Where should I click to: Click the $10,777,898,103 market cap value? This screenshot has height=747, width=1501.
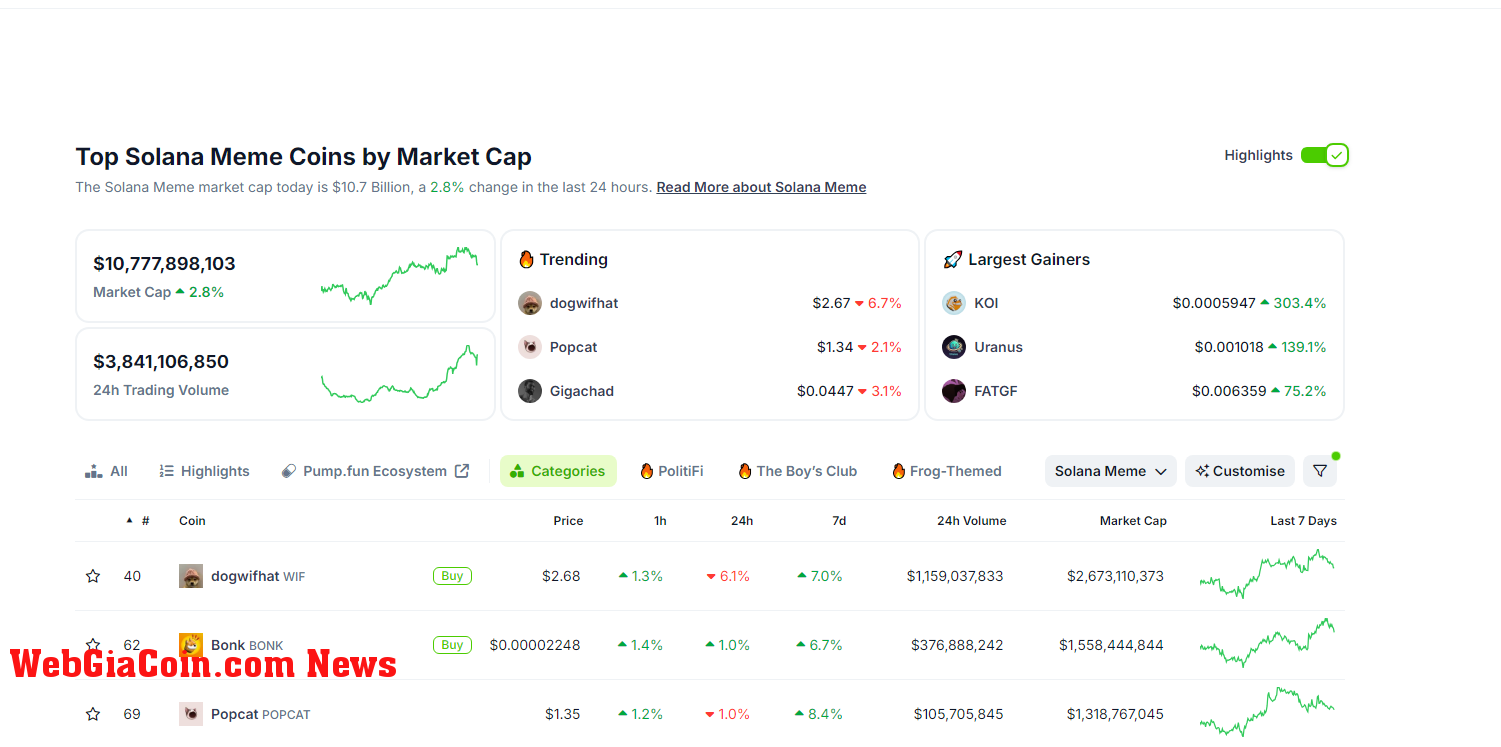pos(164,264)
